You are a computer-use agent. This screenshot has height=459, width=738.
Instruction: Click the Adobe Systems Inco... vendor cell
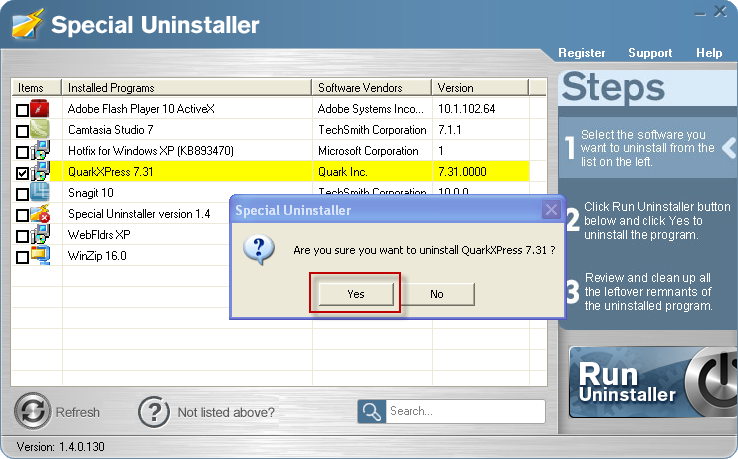[371, 109]
